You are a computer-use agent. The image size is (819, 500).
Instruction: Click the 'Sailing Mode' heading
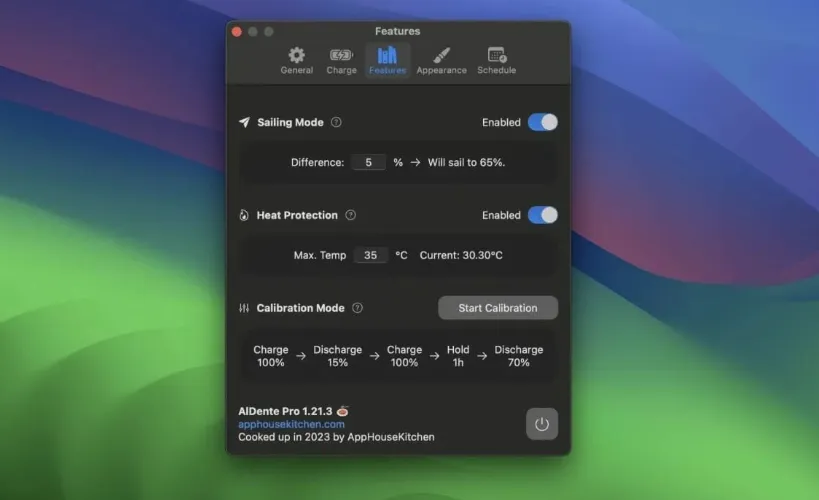point(290,122)
